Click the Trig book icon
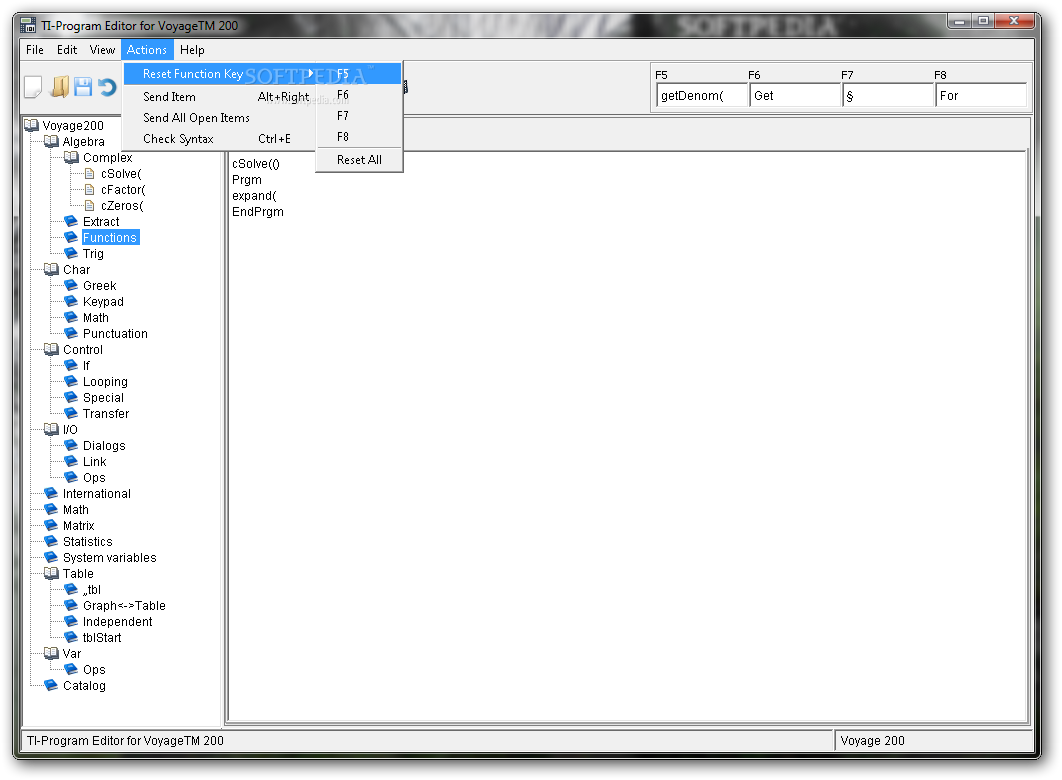This screenshot has width=1062, height=780. 70,253
